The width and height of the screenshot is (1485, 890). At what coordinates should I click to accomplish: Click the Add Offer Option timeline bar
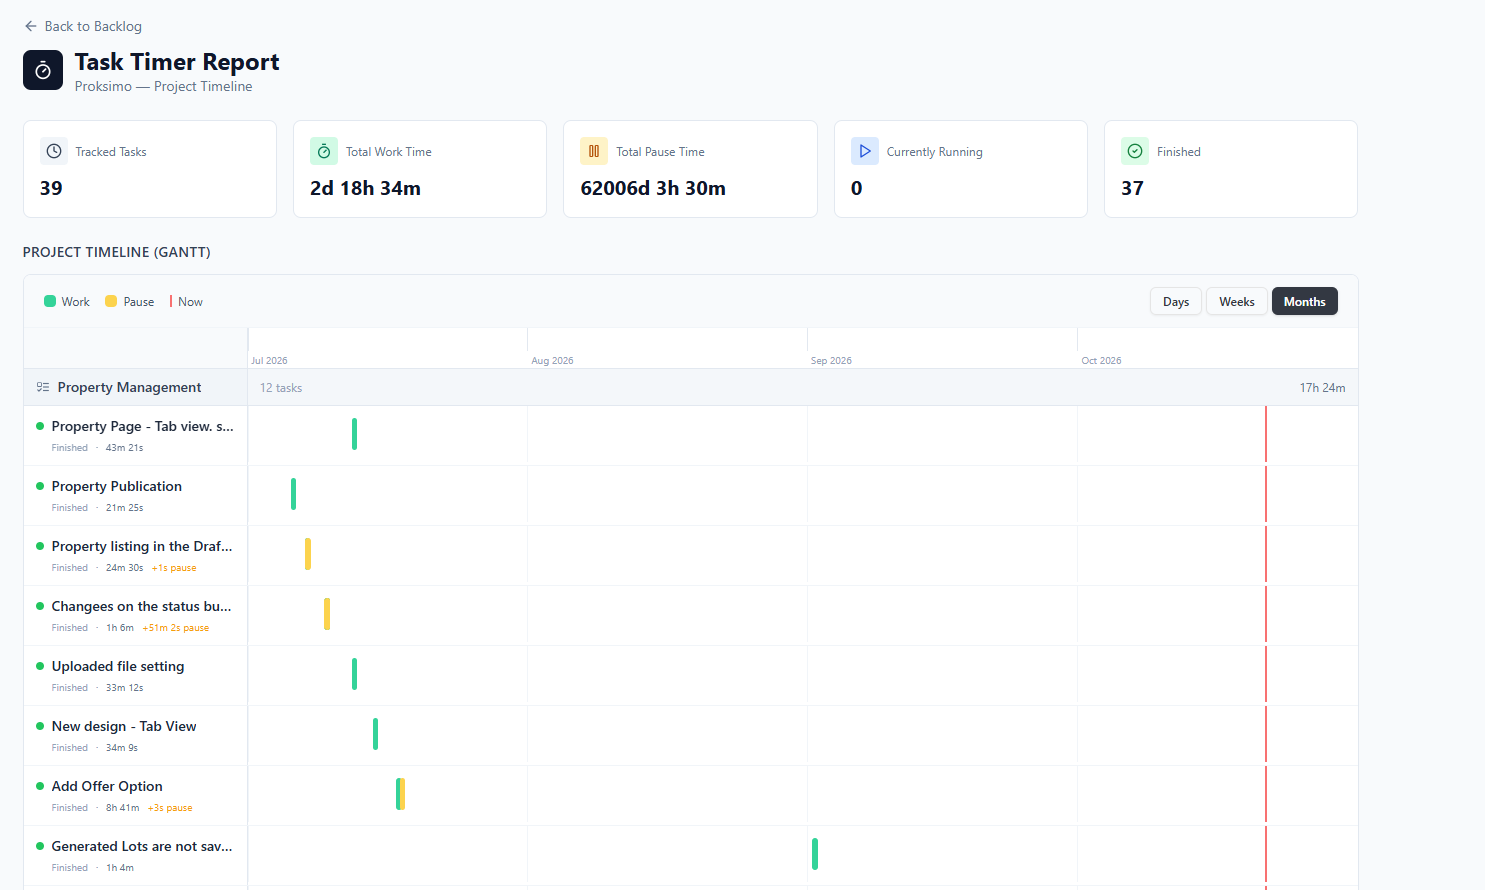point(400,794)
